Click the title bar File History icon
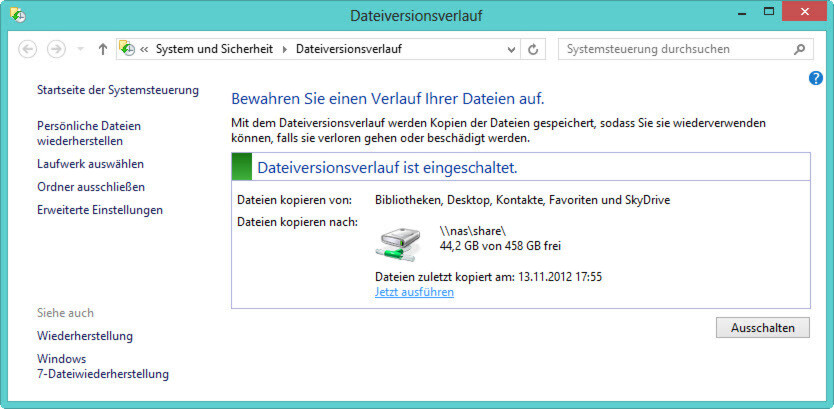This screenshot has height=409, width=834. [x=18, y=15]
